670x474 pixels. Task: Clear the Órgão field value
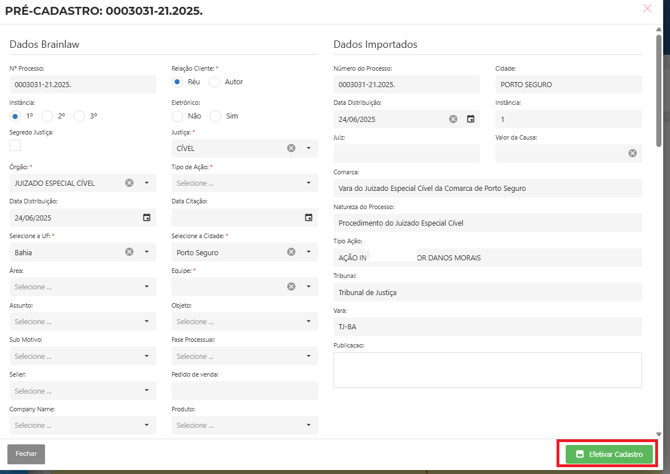click(x=129, y=183)
